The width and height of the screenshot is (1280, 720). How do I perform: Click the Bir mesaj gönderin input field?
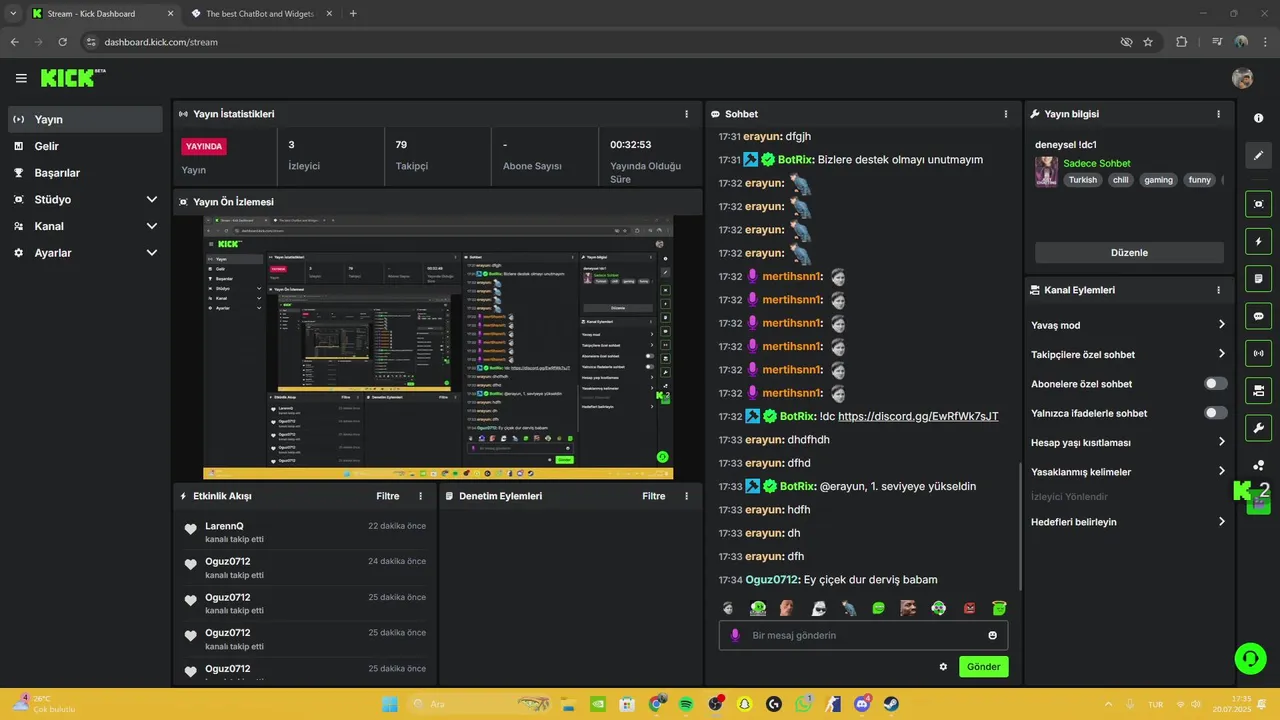(x=863, y=635)
